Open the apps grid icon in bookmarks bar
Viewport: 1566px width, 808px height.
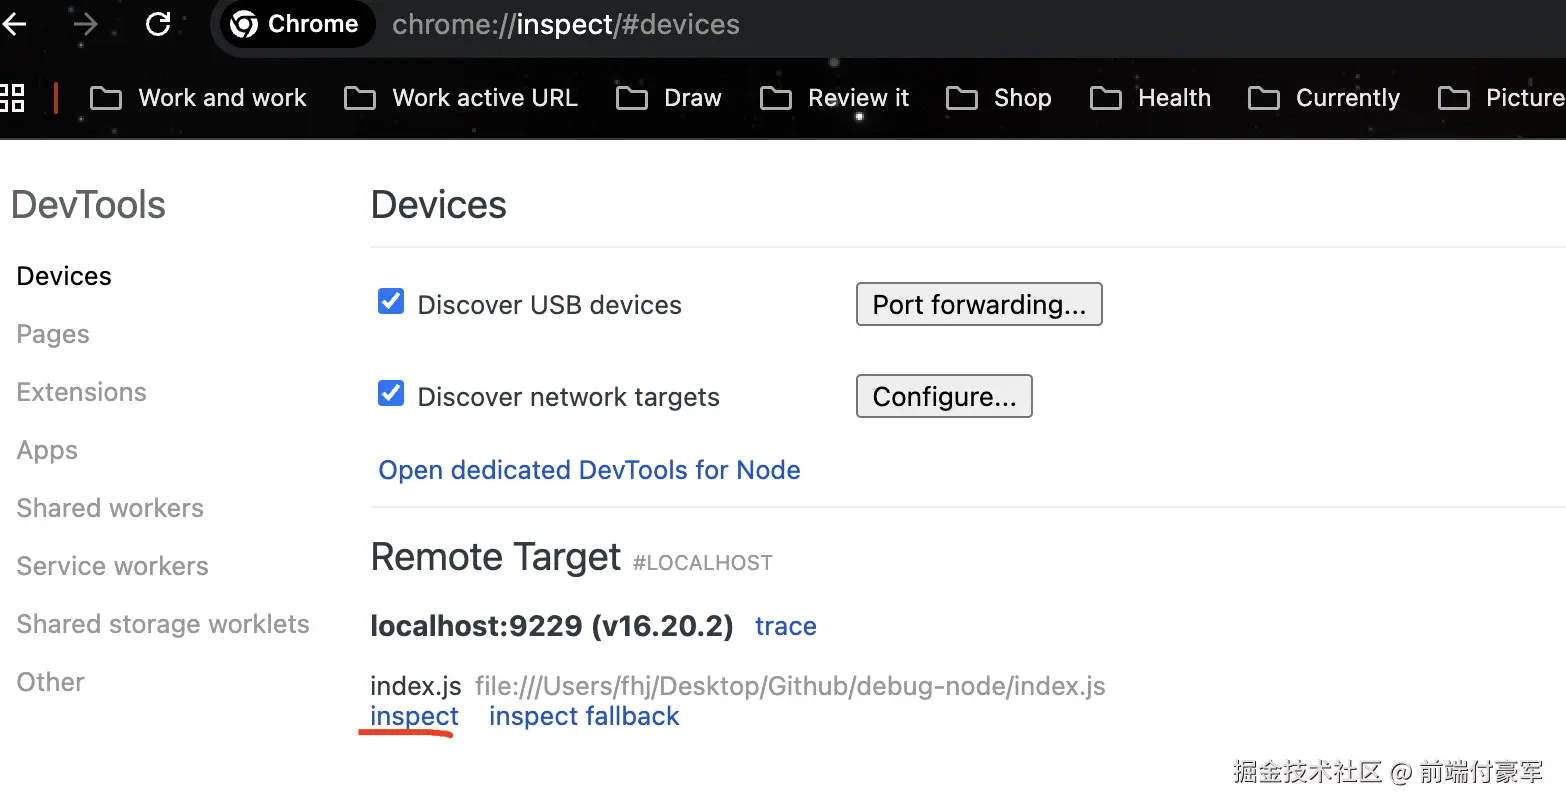[x=12, y=98]
